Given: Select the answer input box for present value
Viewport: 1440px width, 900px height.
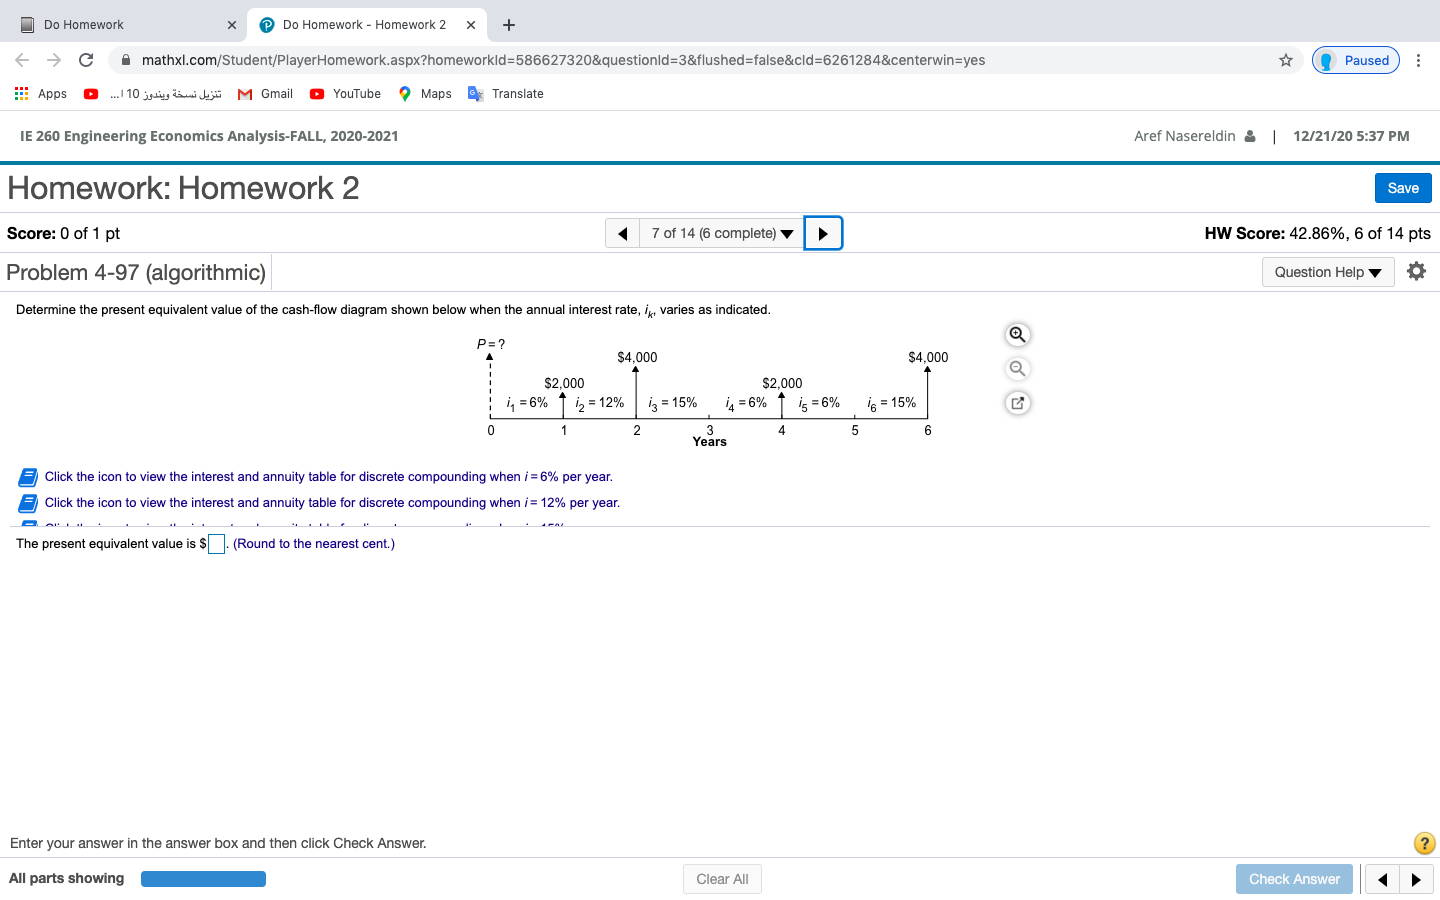Looking at the screenshot, I should click(215, 543).
